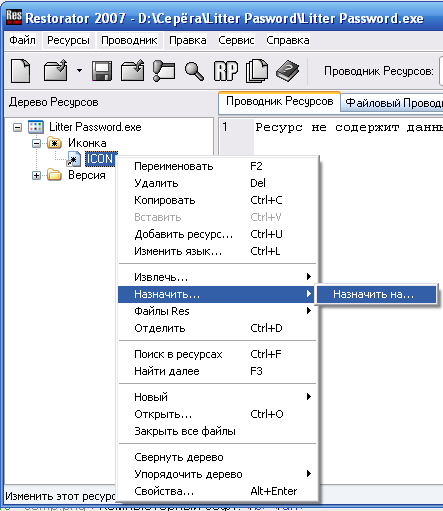443x511 pixels.
Task: Click the Save As folder icon
Action: (132, 70)
